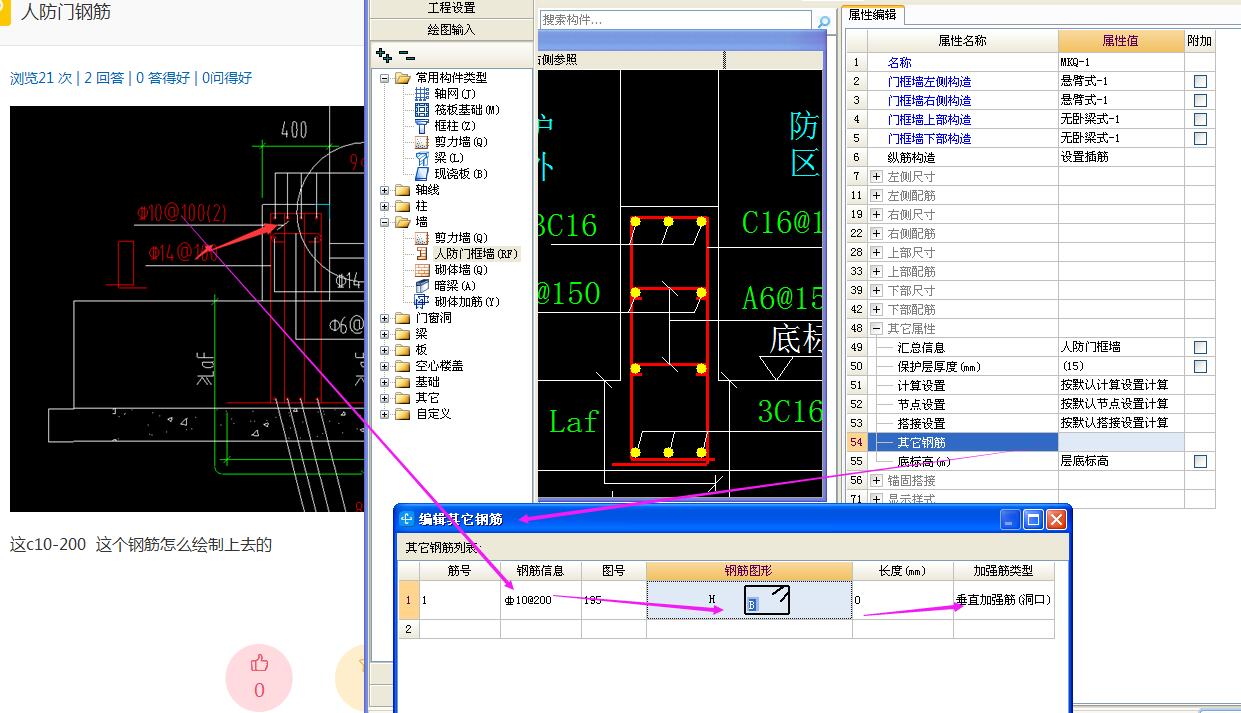Expand the 下部尺寸 property group

coord(876,290)
